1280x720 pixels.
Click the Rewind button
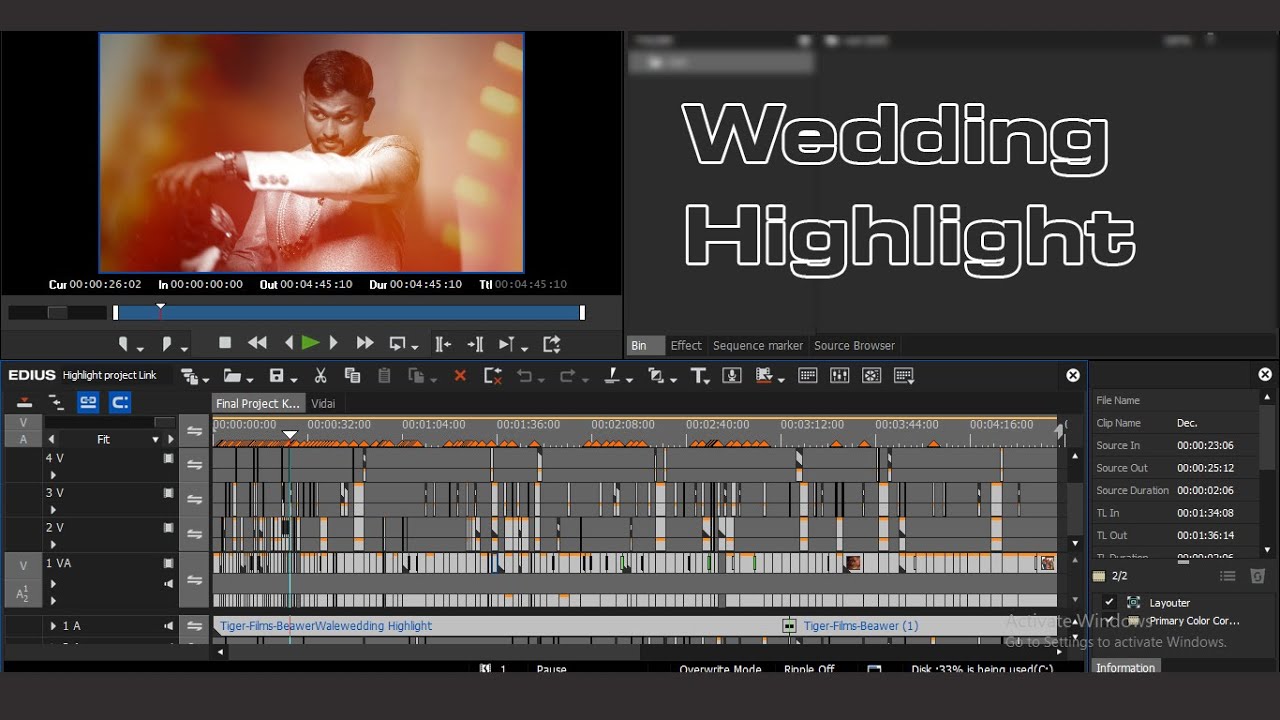click(x=257, y=343)
